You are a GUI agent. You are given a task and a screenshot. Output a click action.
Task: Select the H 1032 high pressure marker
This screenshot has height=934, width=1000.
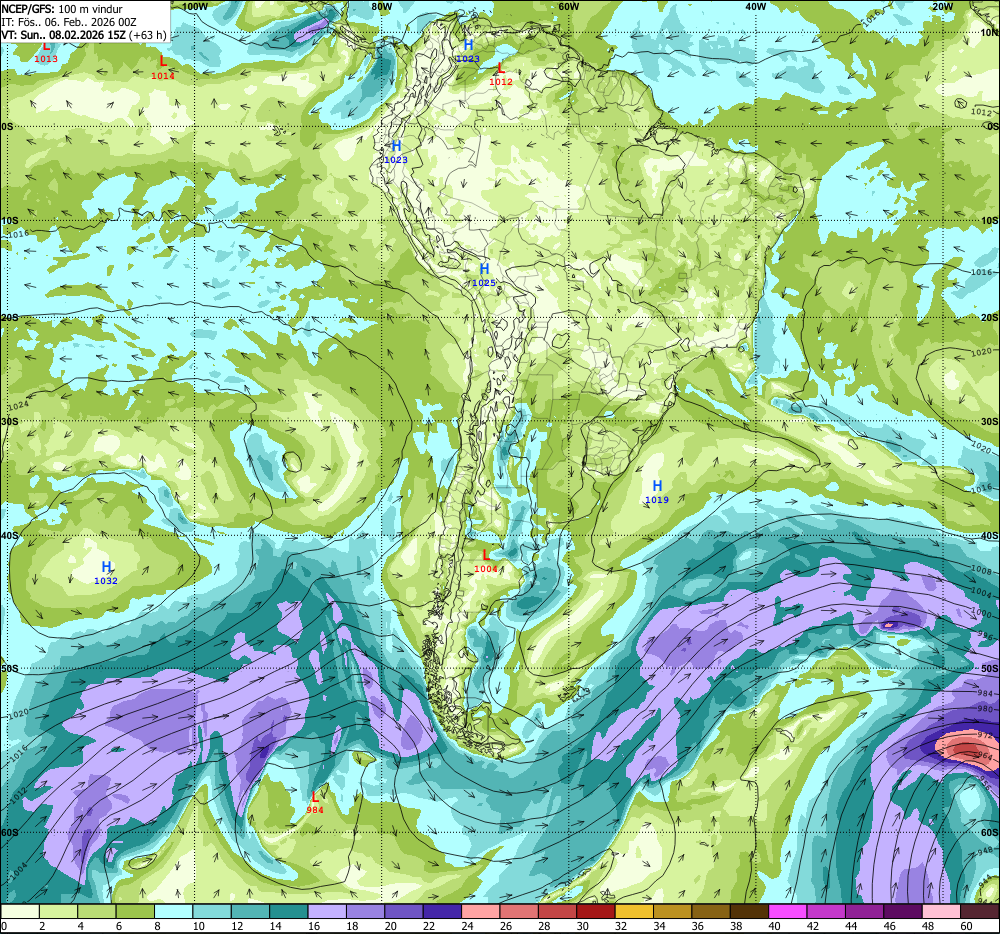pyautogui.click(x=106, y=573)
